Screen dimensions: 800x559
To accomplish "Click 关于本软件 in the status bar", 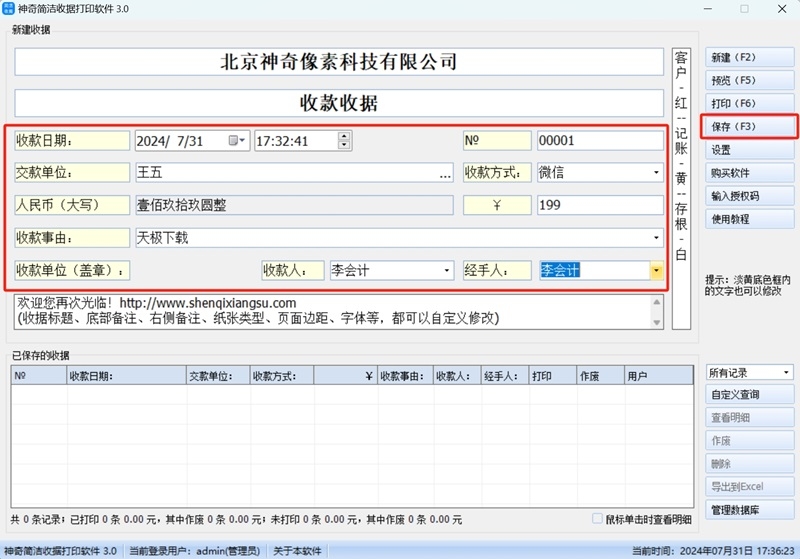I will tap(297, 551).
